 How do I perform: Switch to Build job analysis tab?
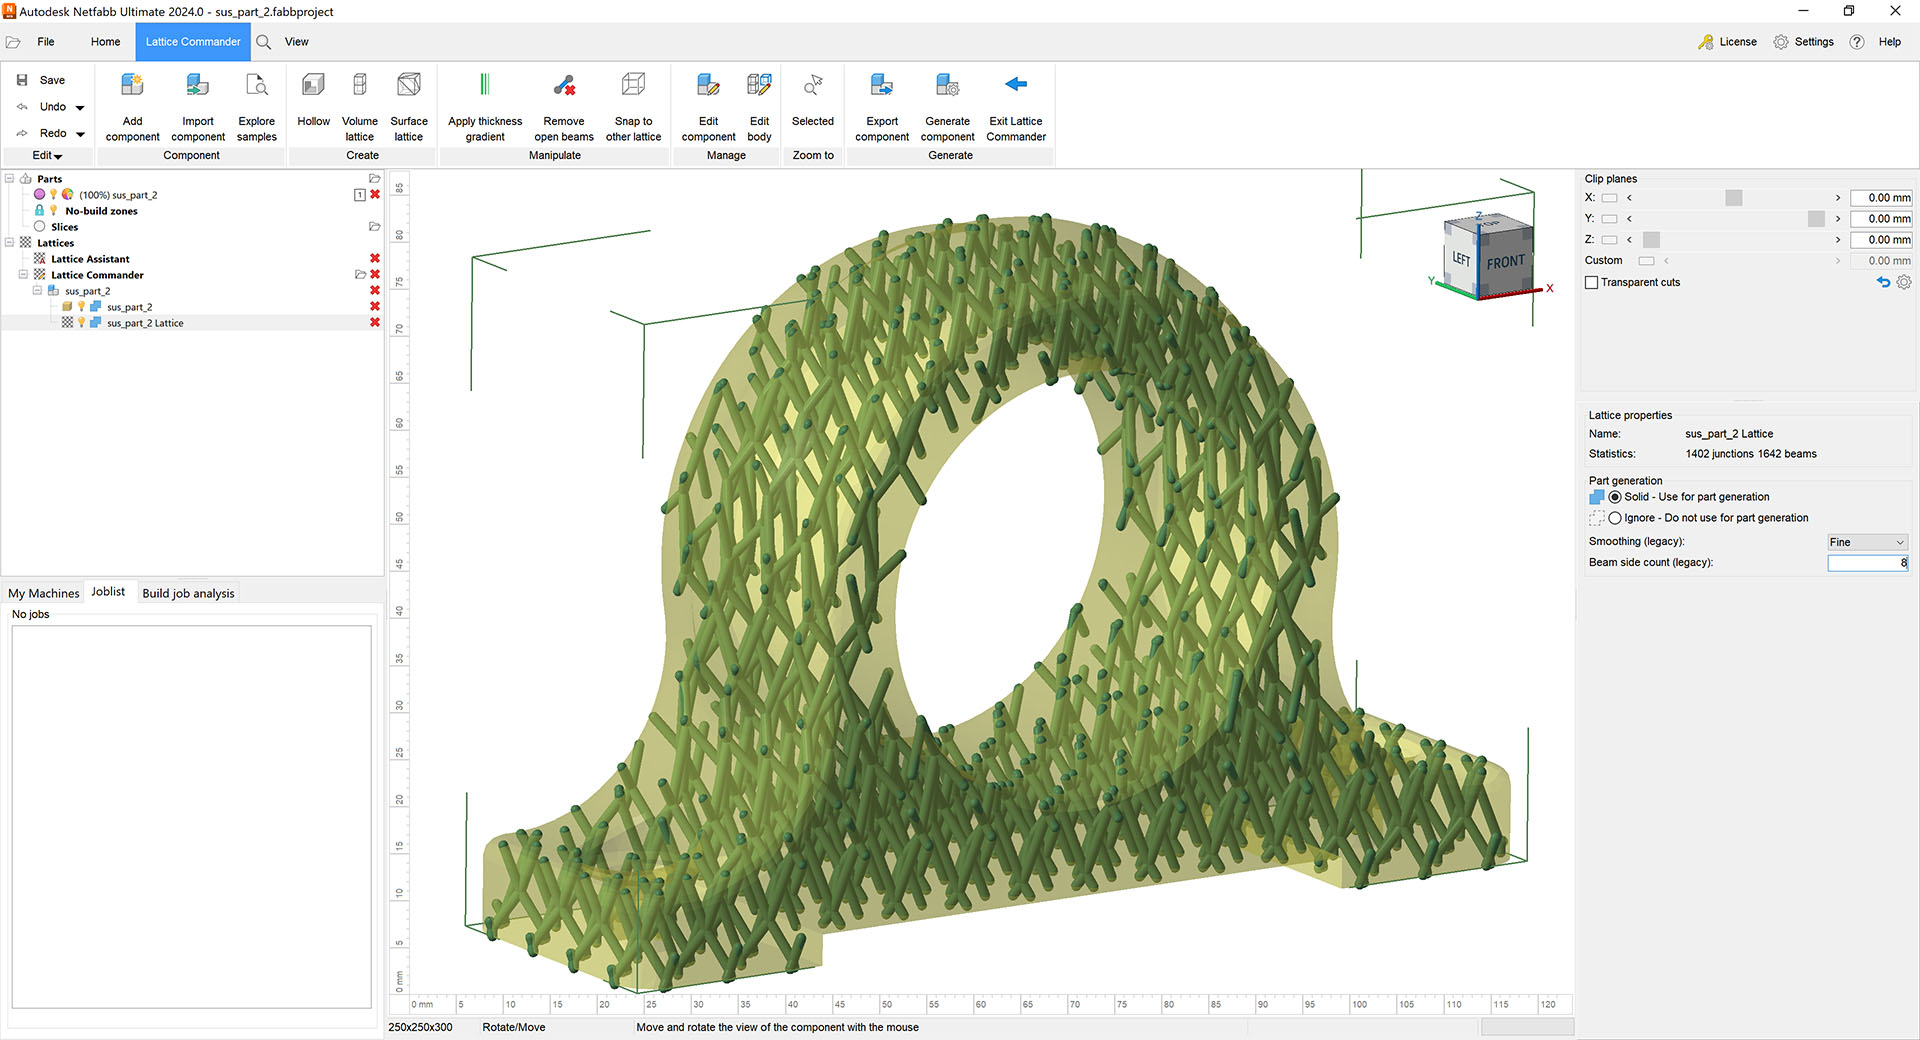point(188,593)
